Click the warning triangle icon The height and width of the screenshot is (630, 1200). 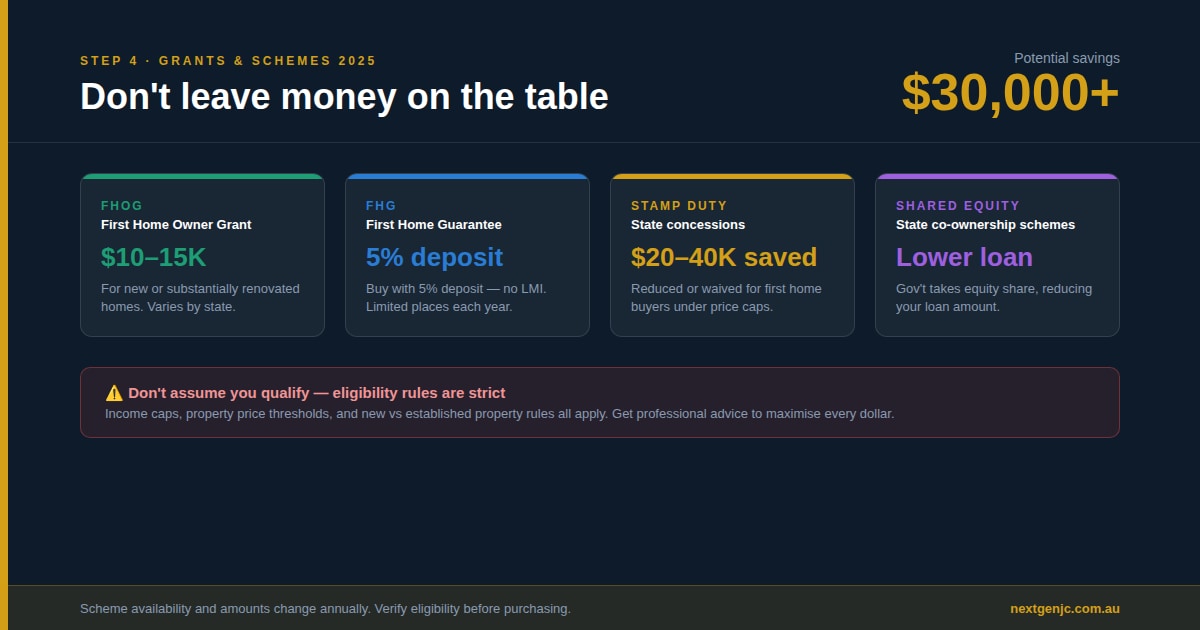pos(114,393)
